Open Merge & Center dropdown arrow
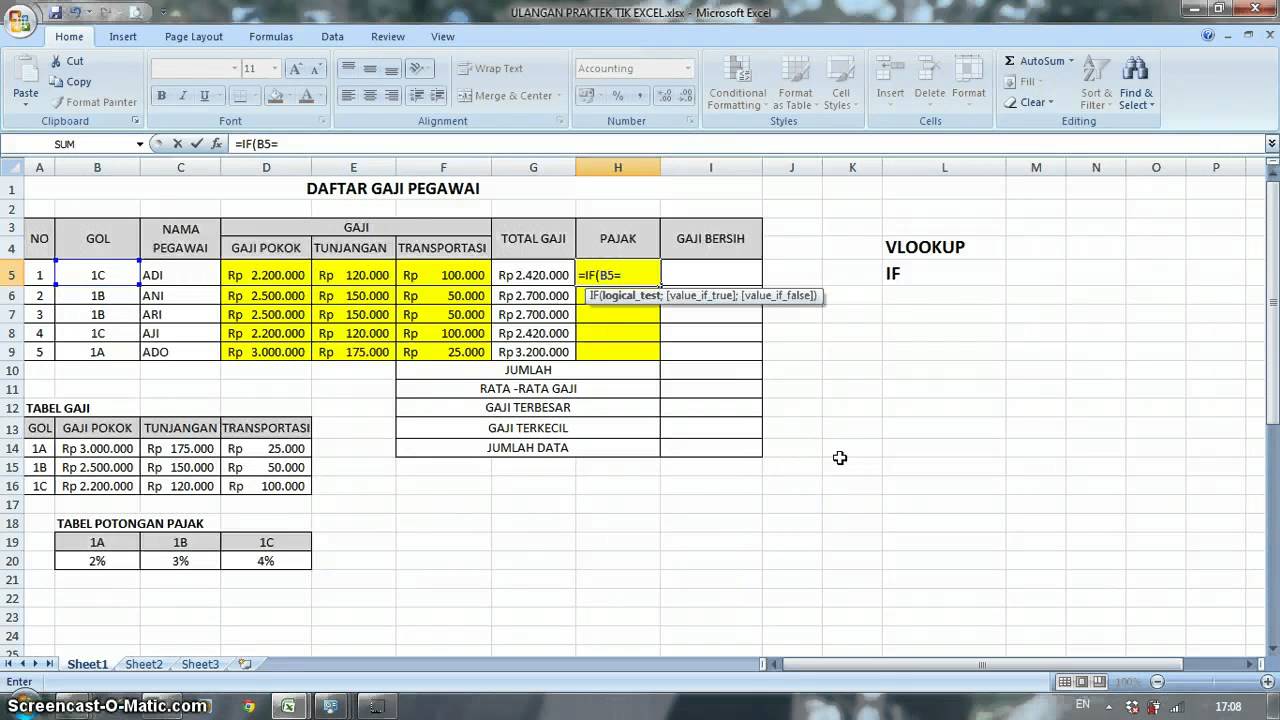Screen dimensions: 1280x720 (x=560, y=96)
